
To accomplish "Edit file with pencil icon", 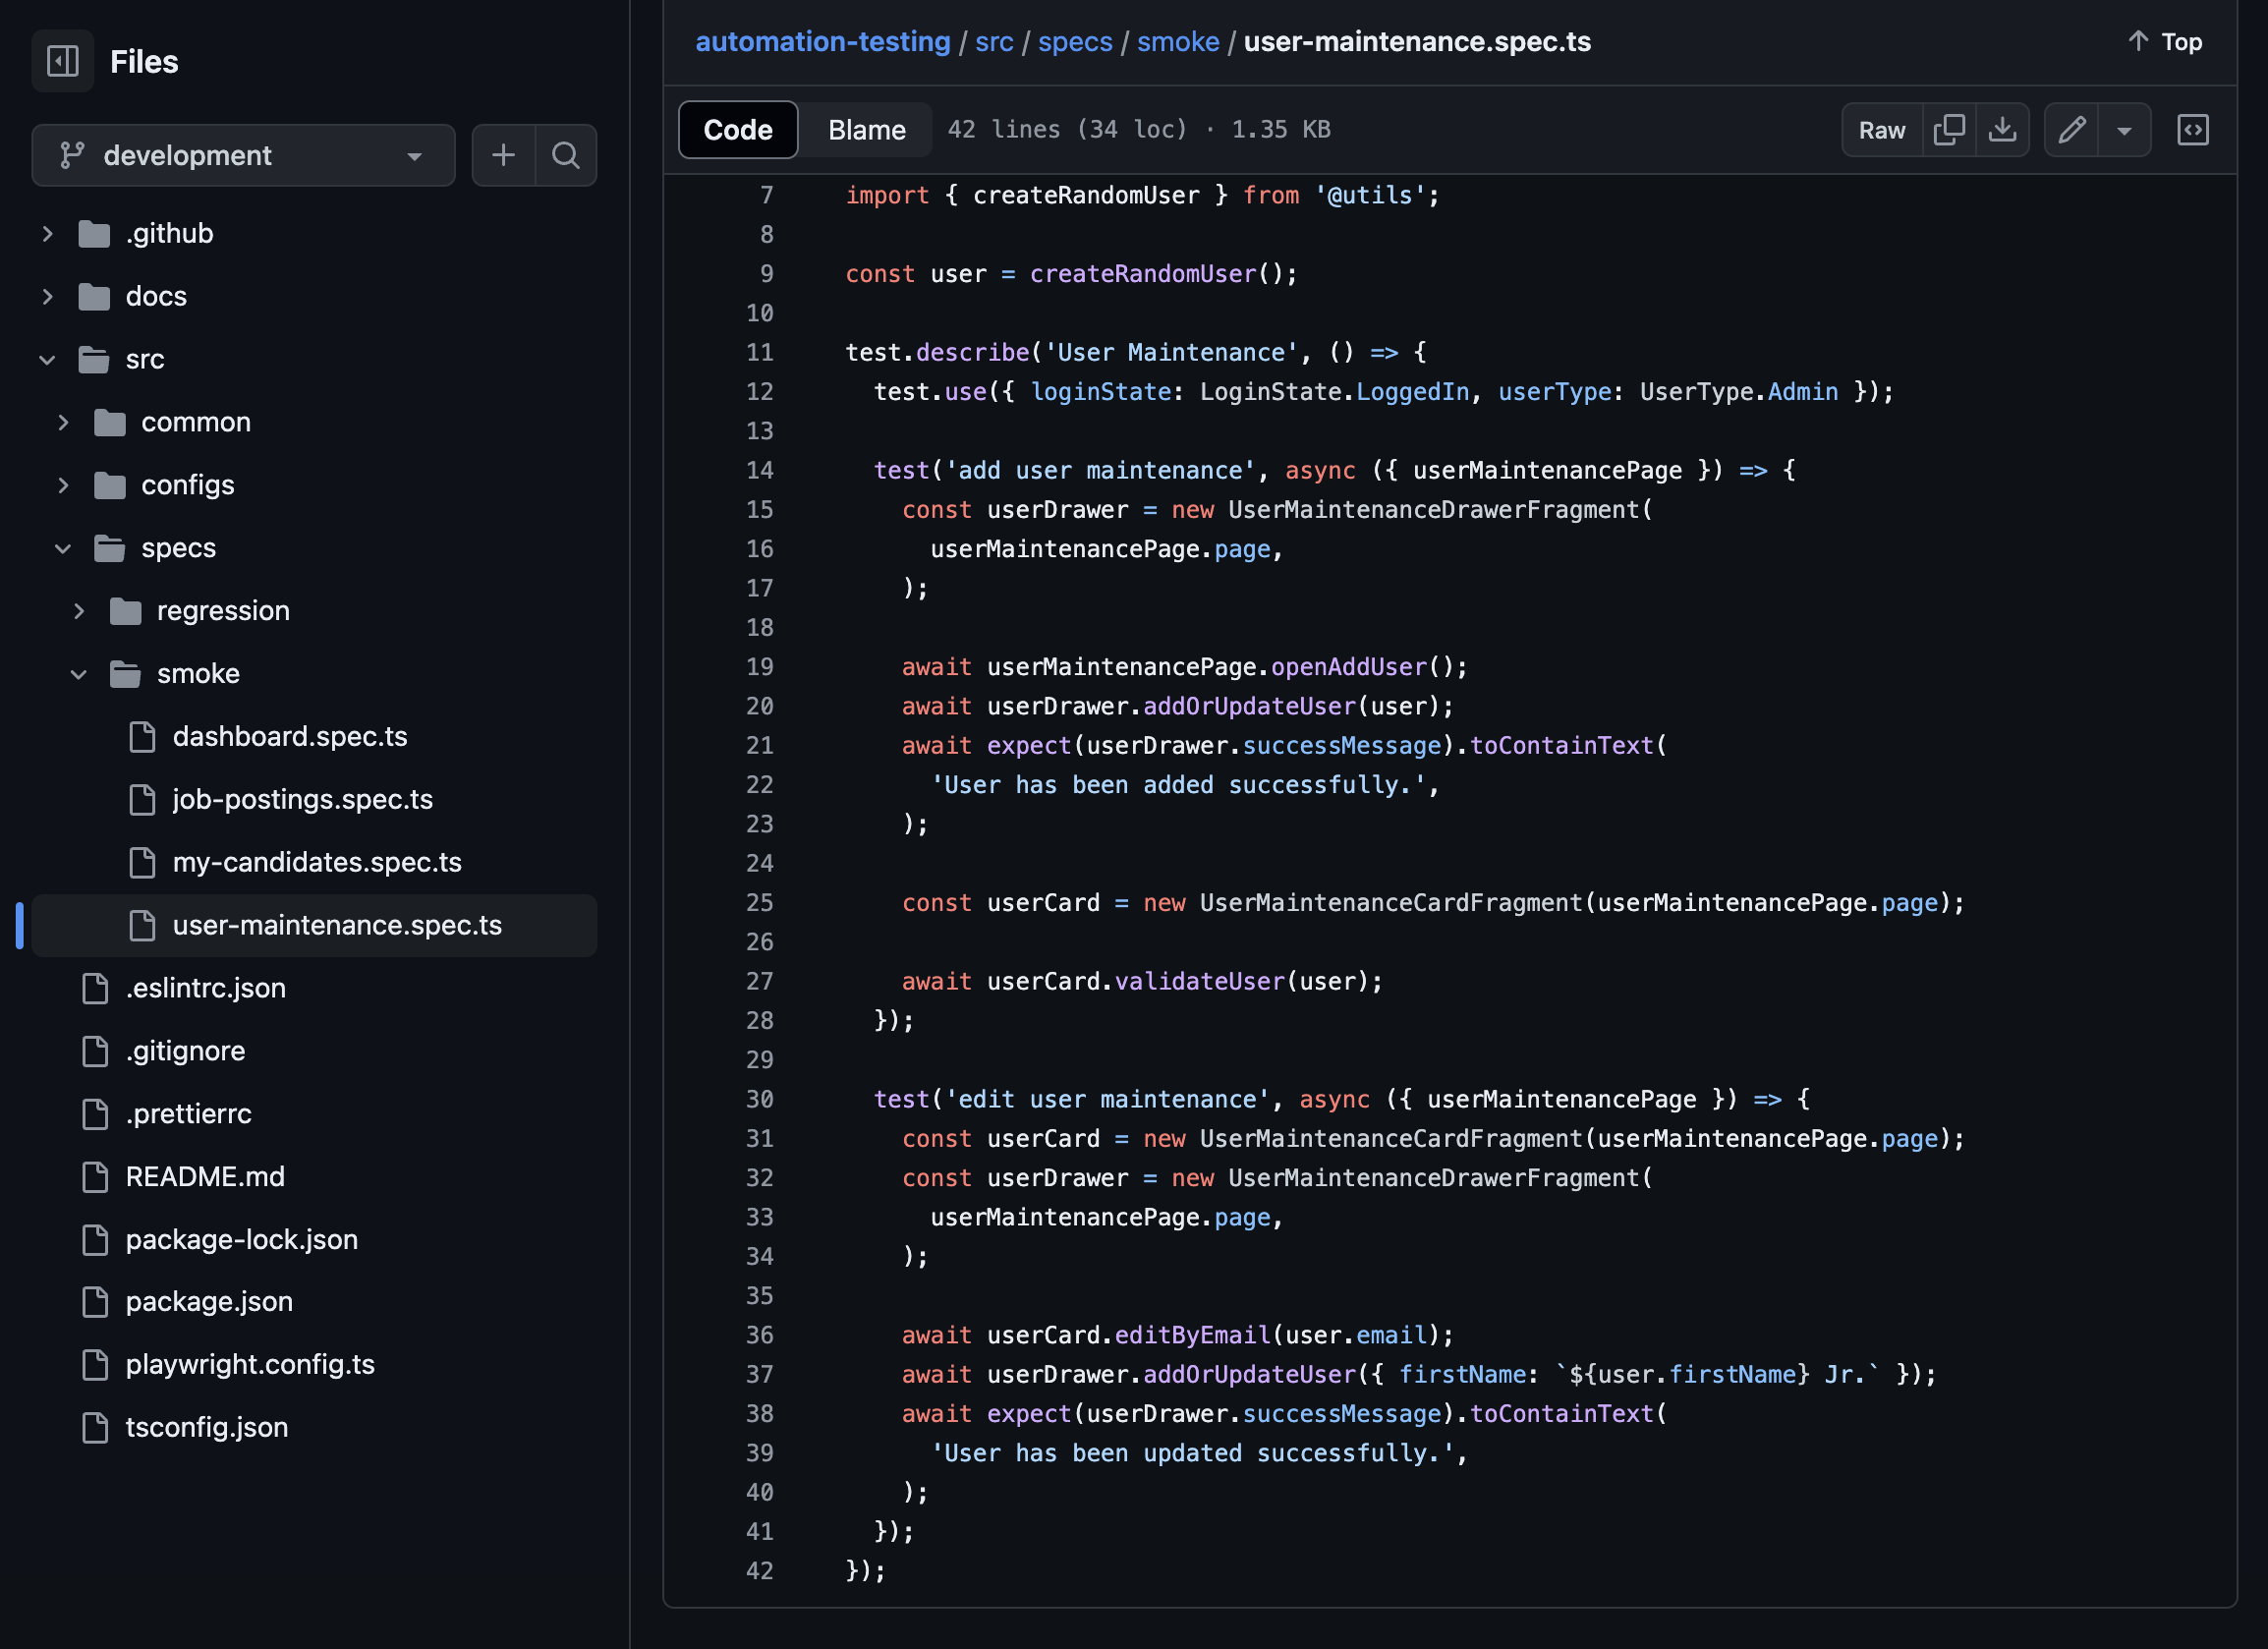I will (x=2072, y=130).
